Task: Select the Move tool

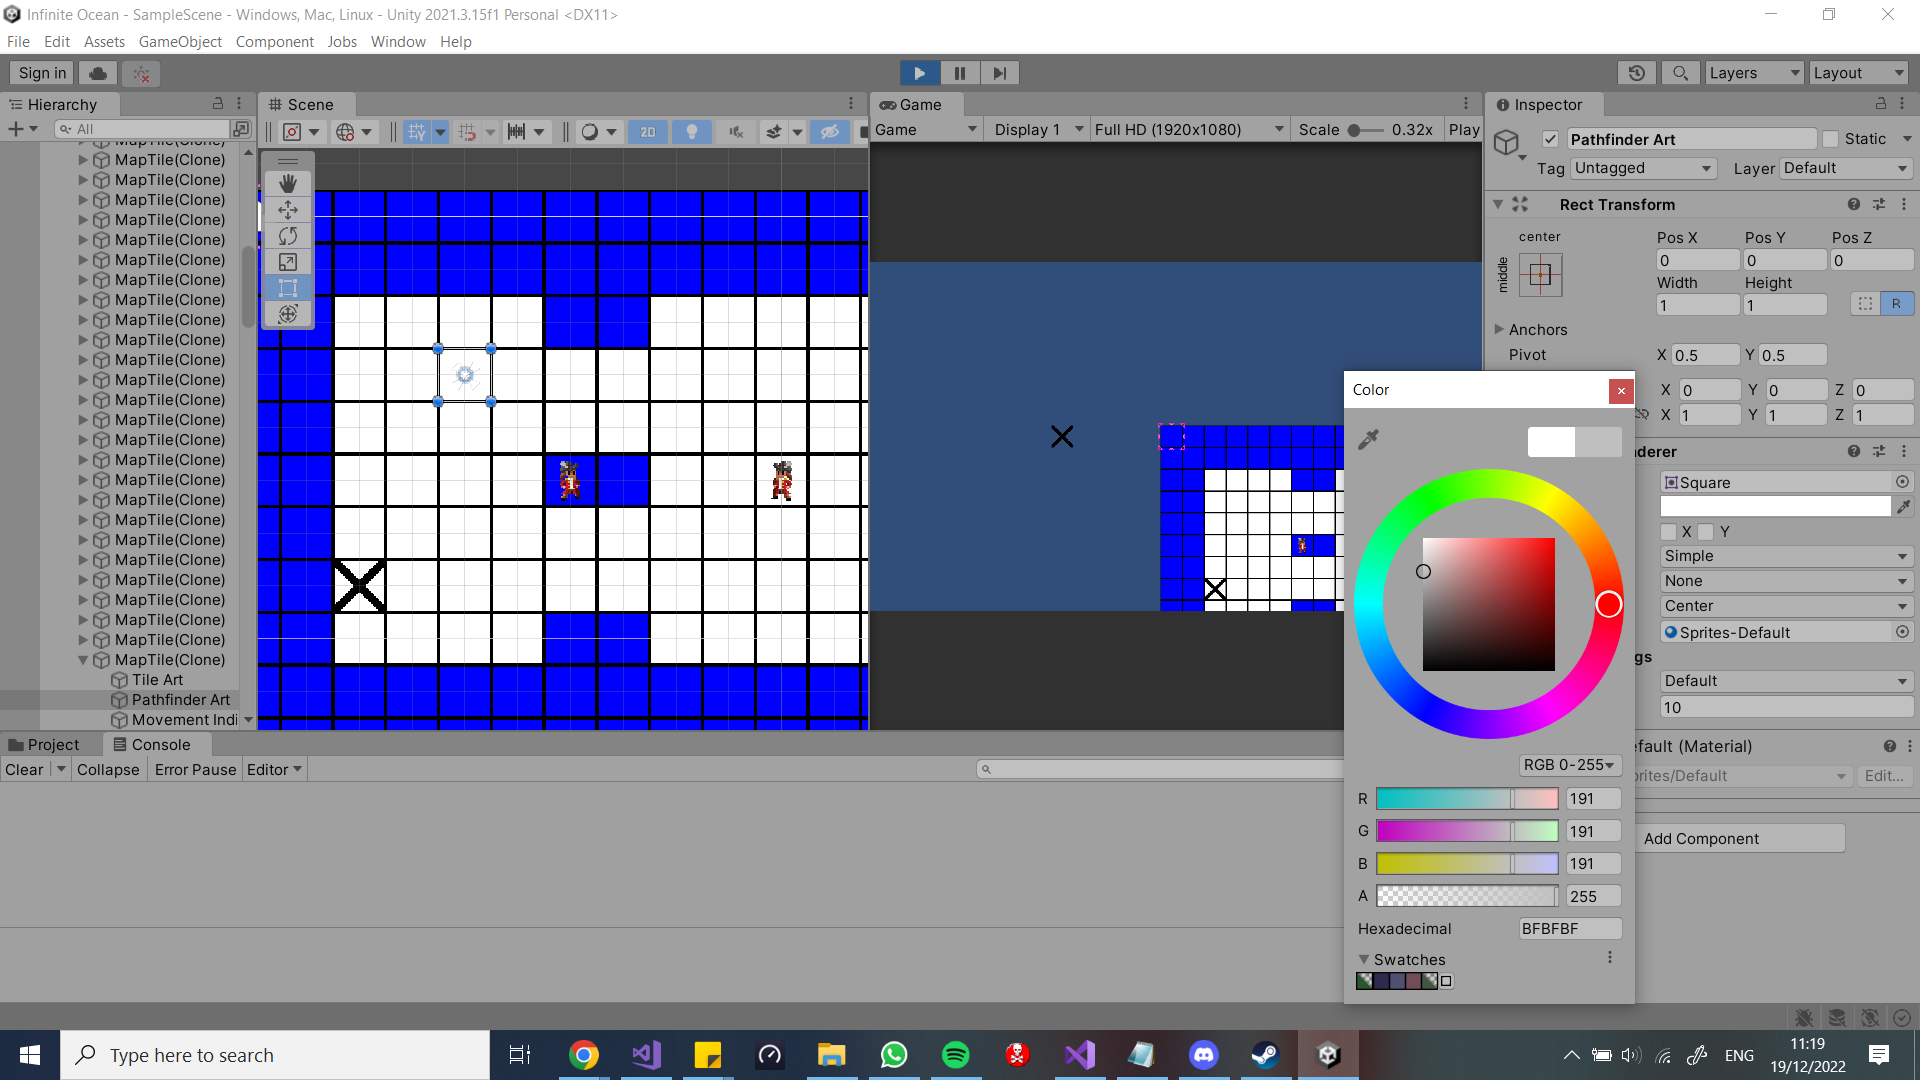Action: tap(288, 210)
